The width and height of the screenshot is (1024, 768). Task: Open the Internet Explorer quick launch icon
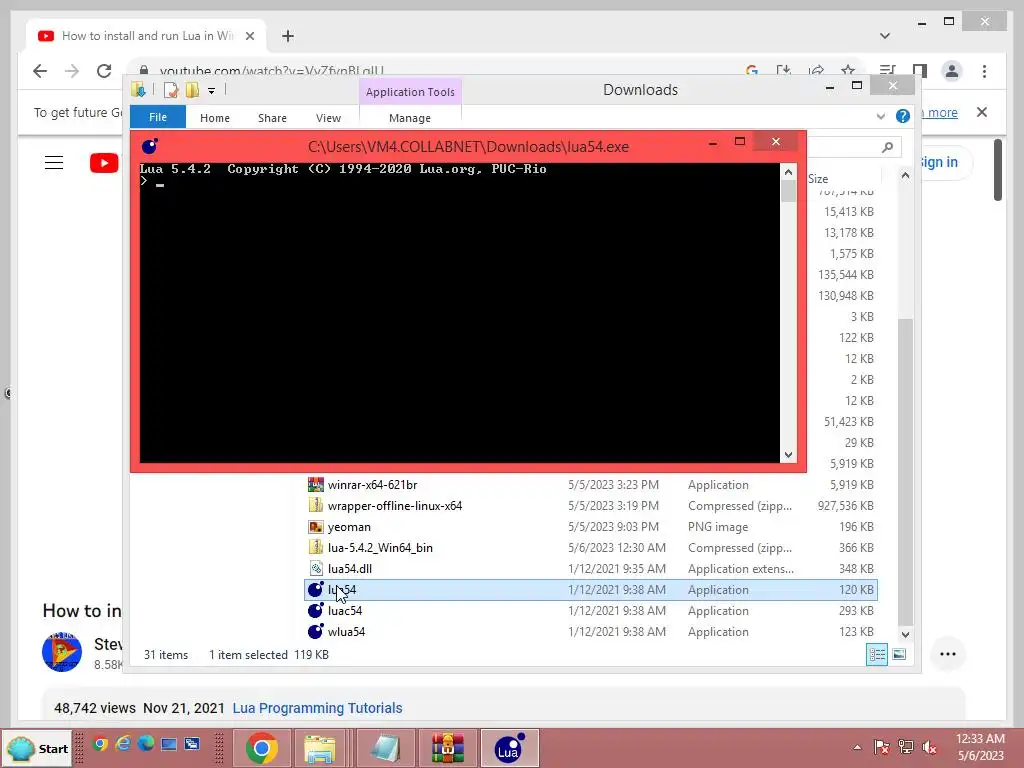coord(123,744)
